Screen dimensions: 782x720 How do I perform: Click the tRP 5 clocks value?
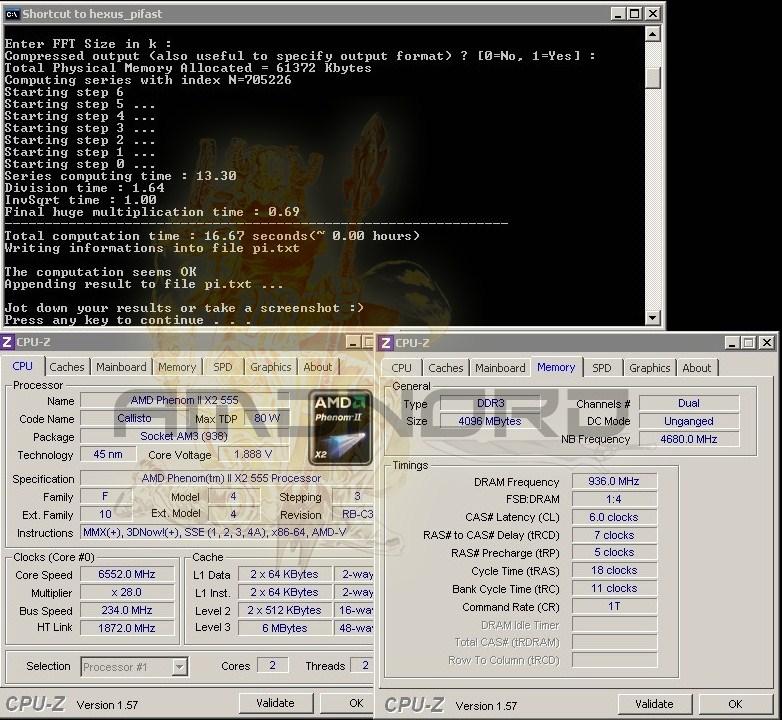pos(614,552)
